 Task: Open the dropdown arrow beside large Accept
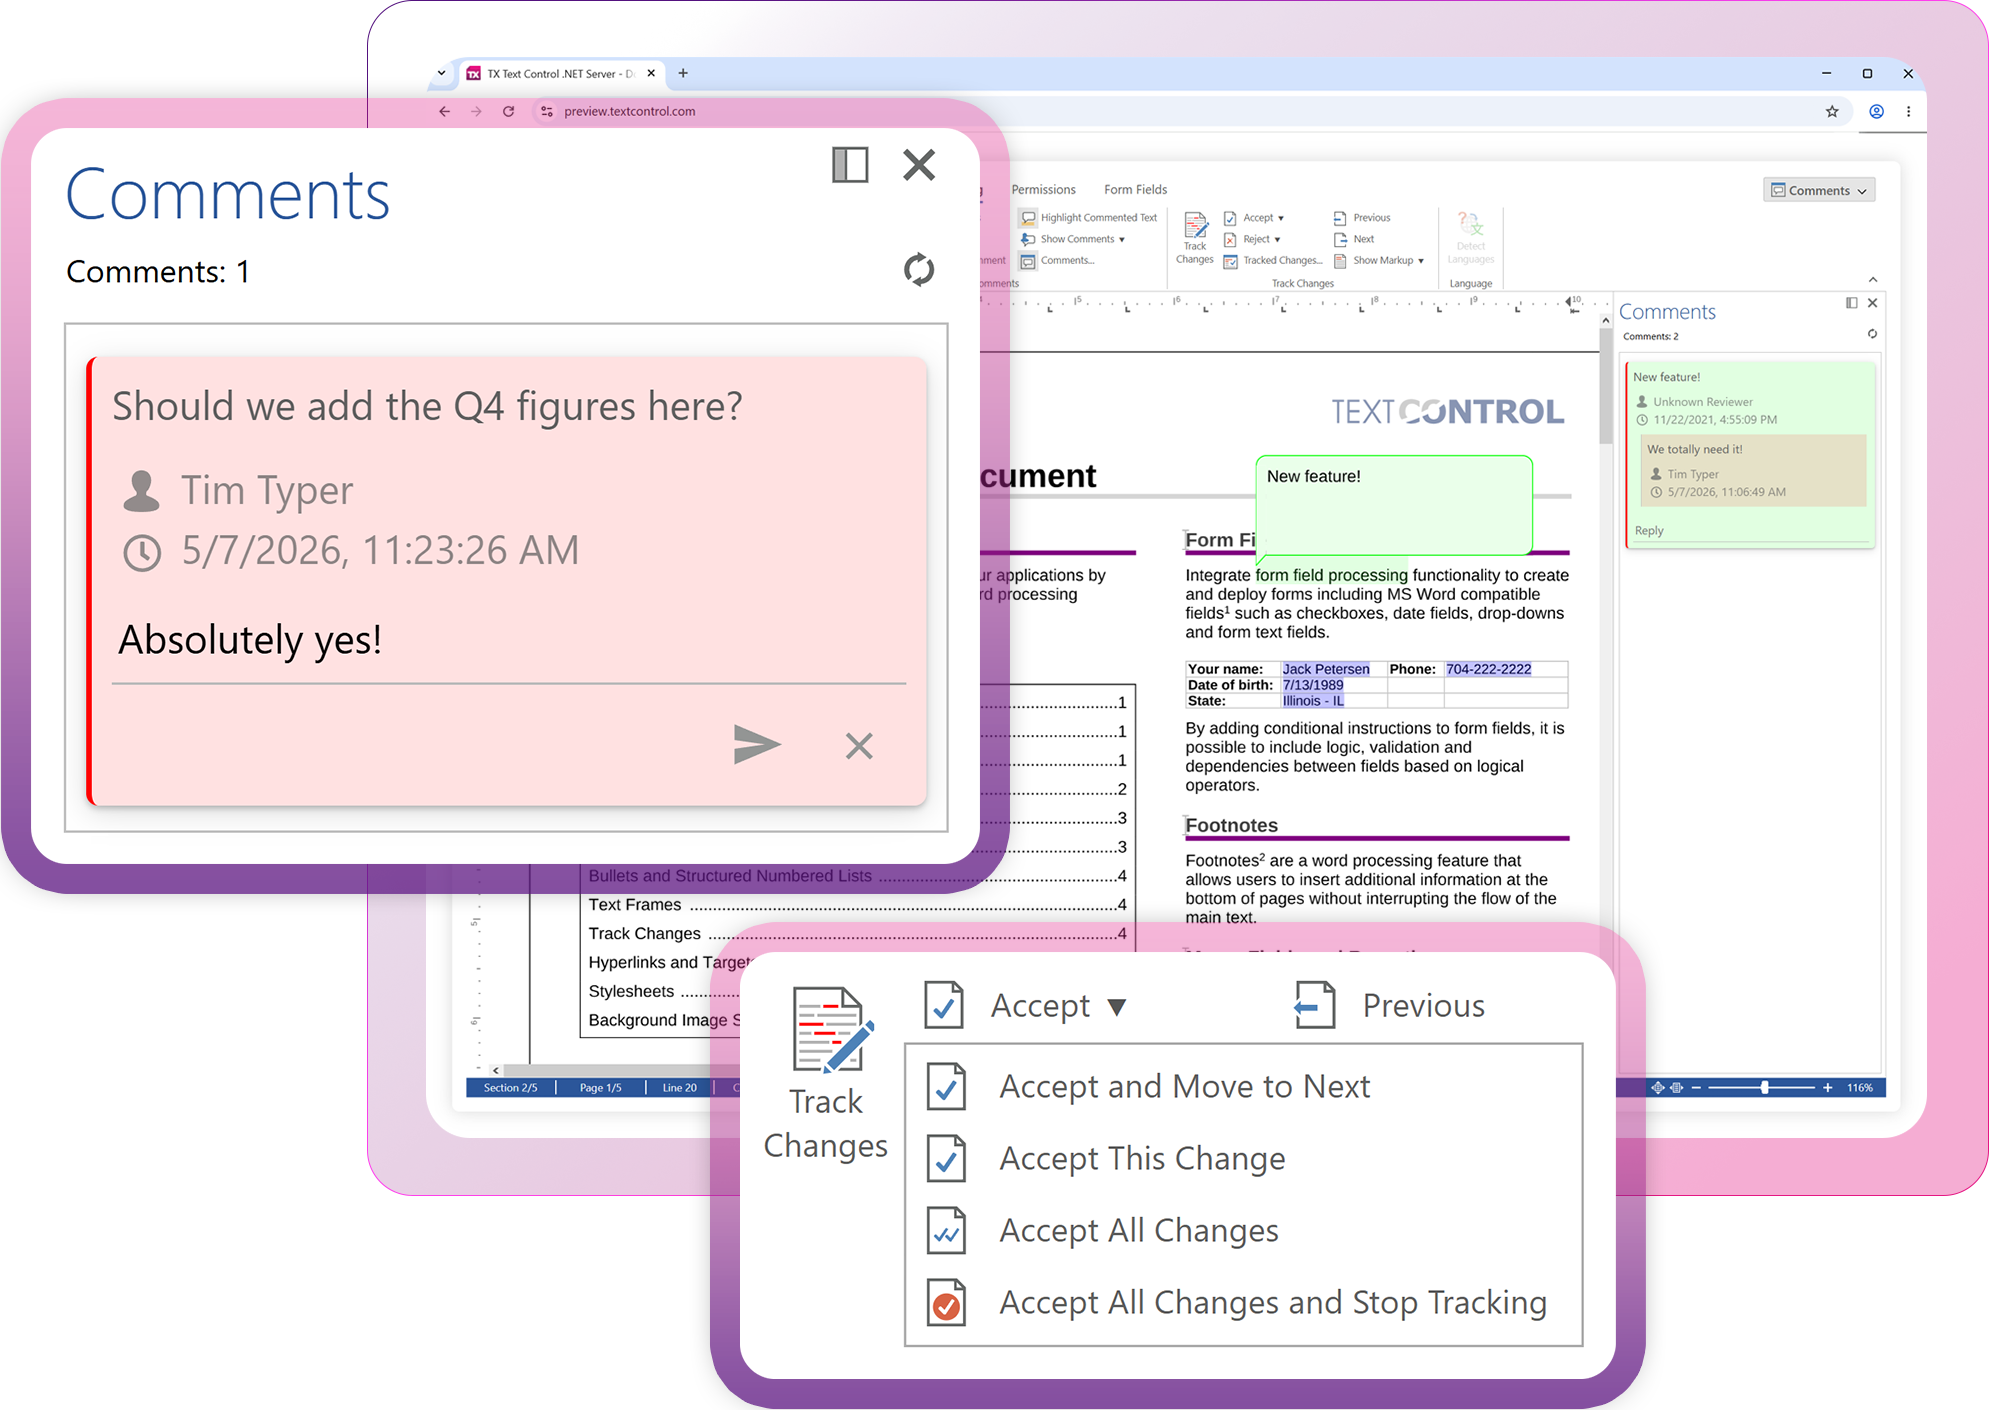(x=1117, y=1007)
